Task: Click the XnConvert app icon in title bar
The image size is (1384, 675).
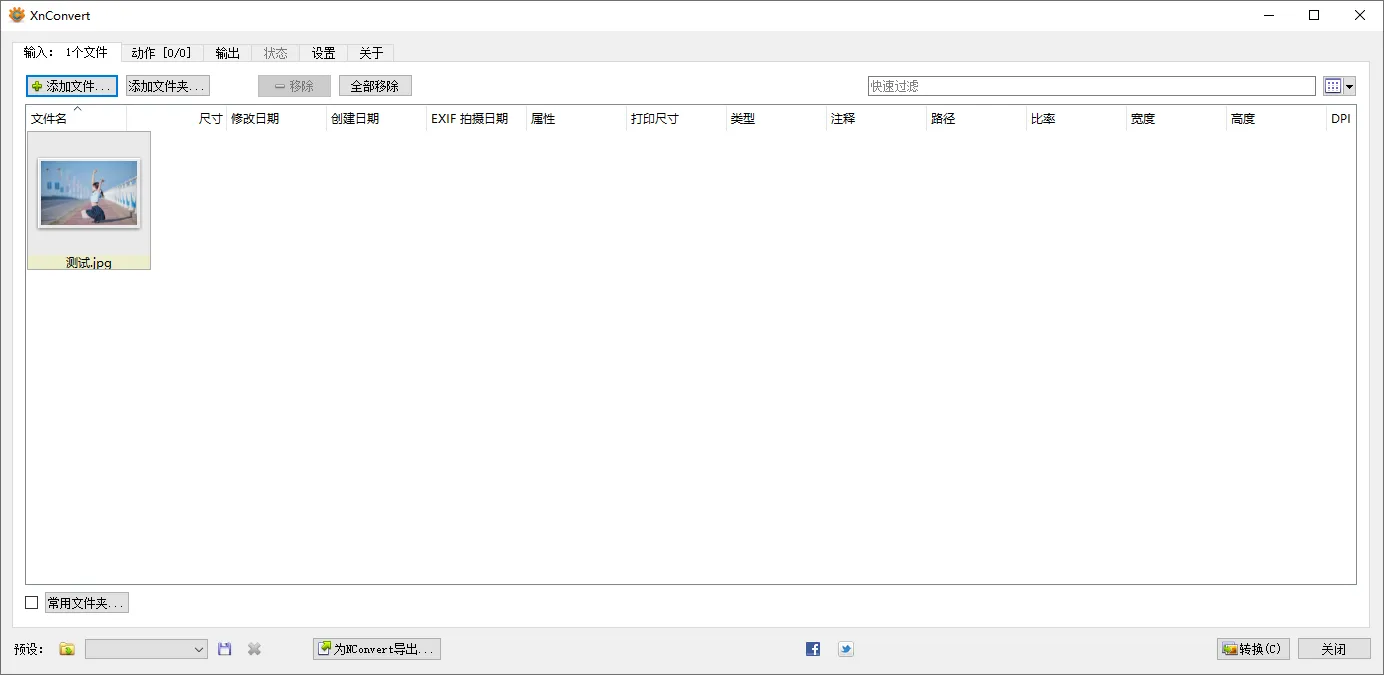Action: [17, 15]
